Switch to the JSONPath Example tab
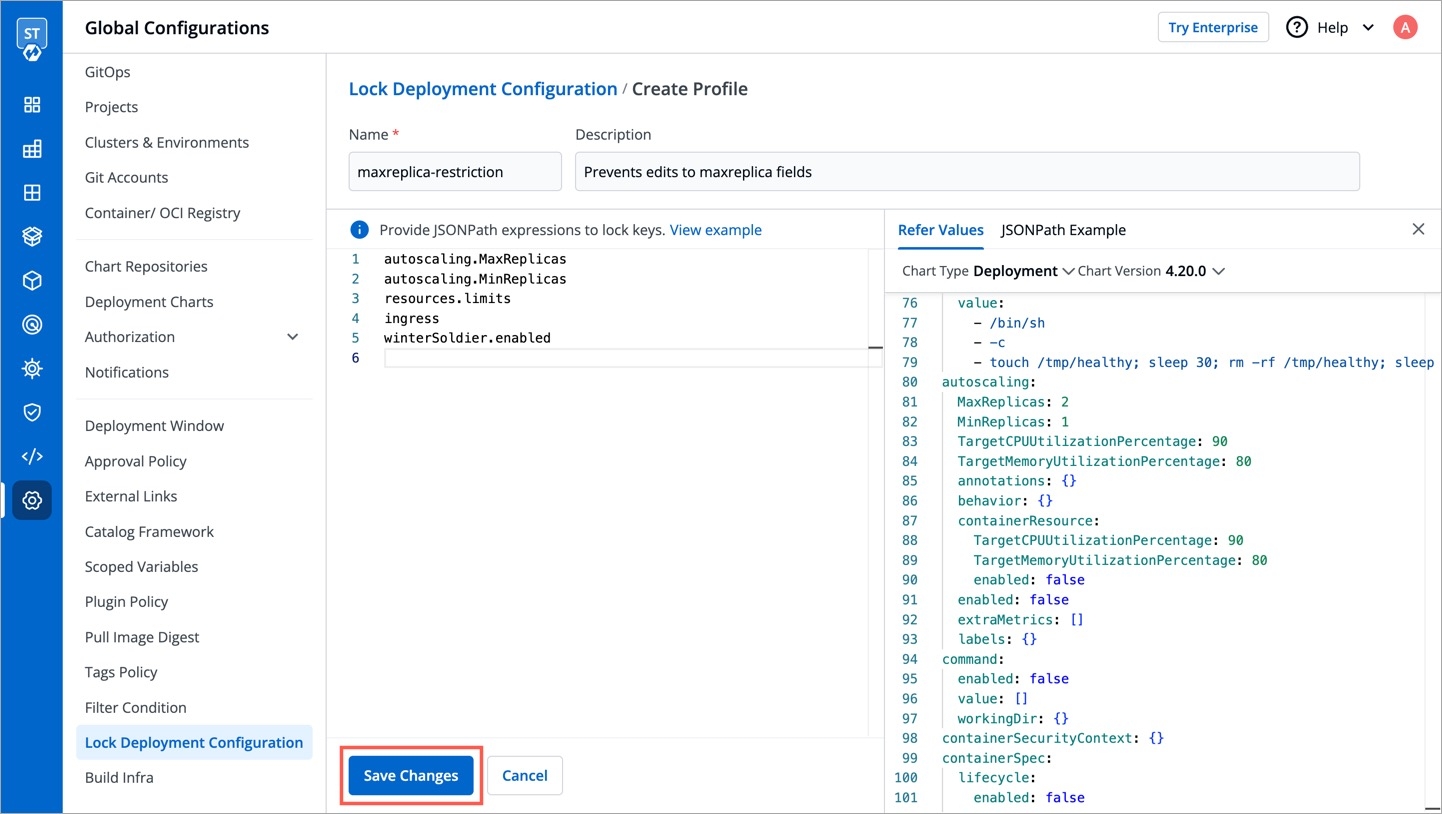This screenshot has width=1442, height=814. 1063,230
